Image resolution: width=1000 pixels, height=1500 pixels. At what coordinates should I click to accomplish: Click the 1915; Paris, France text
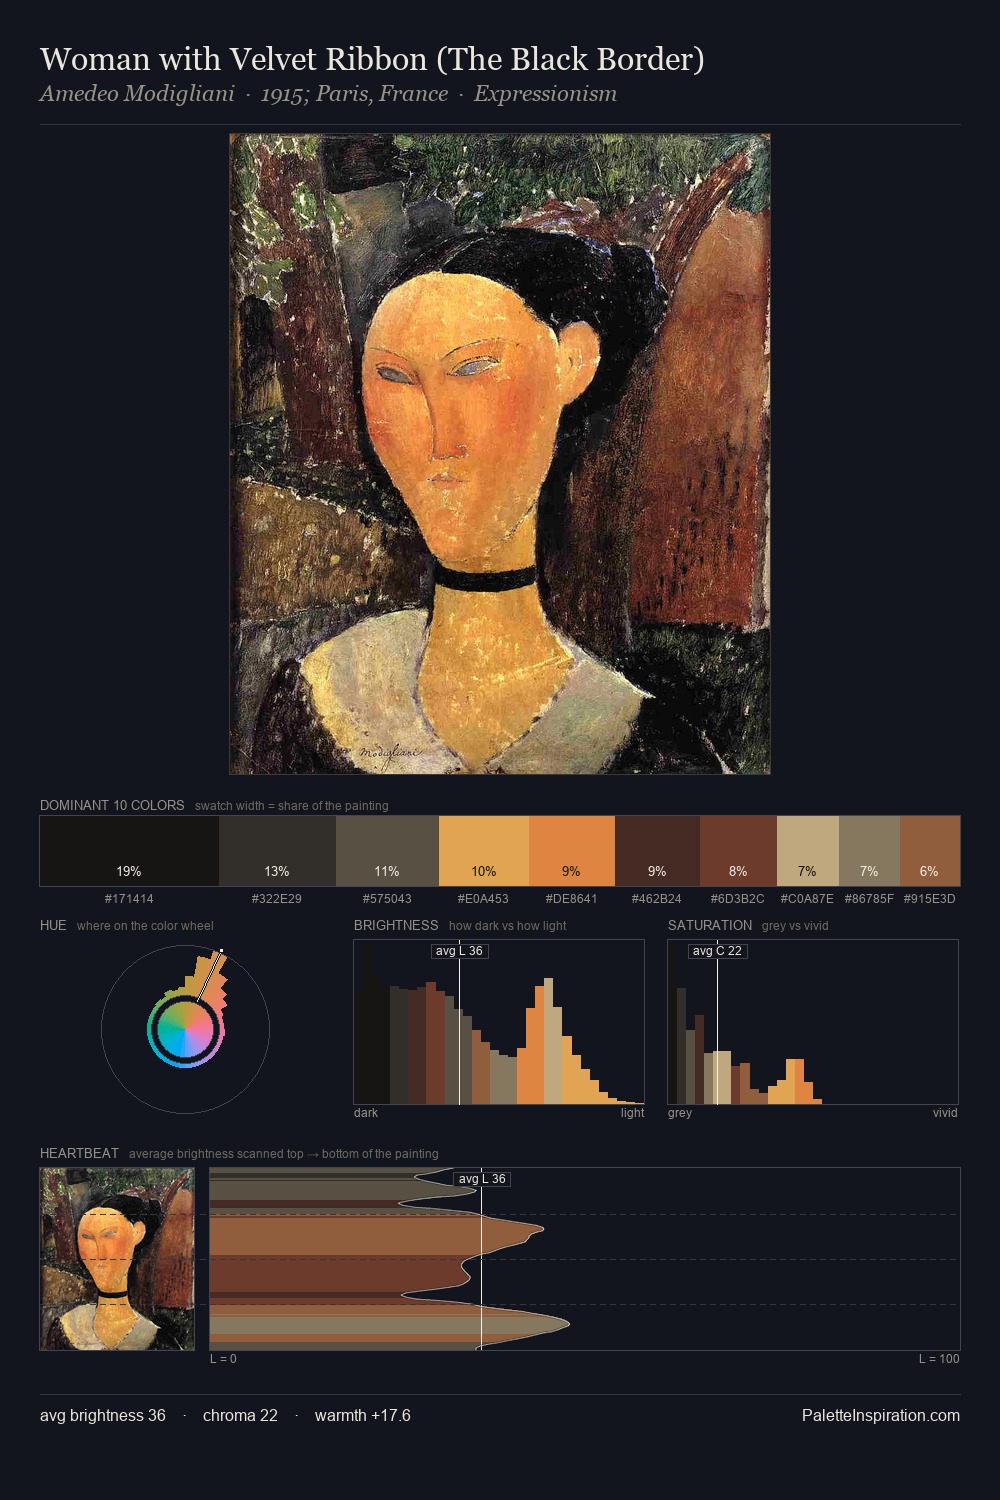(x=354, y=94)
